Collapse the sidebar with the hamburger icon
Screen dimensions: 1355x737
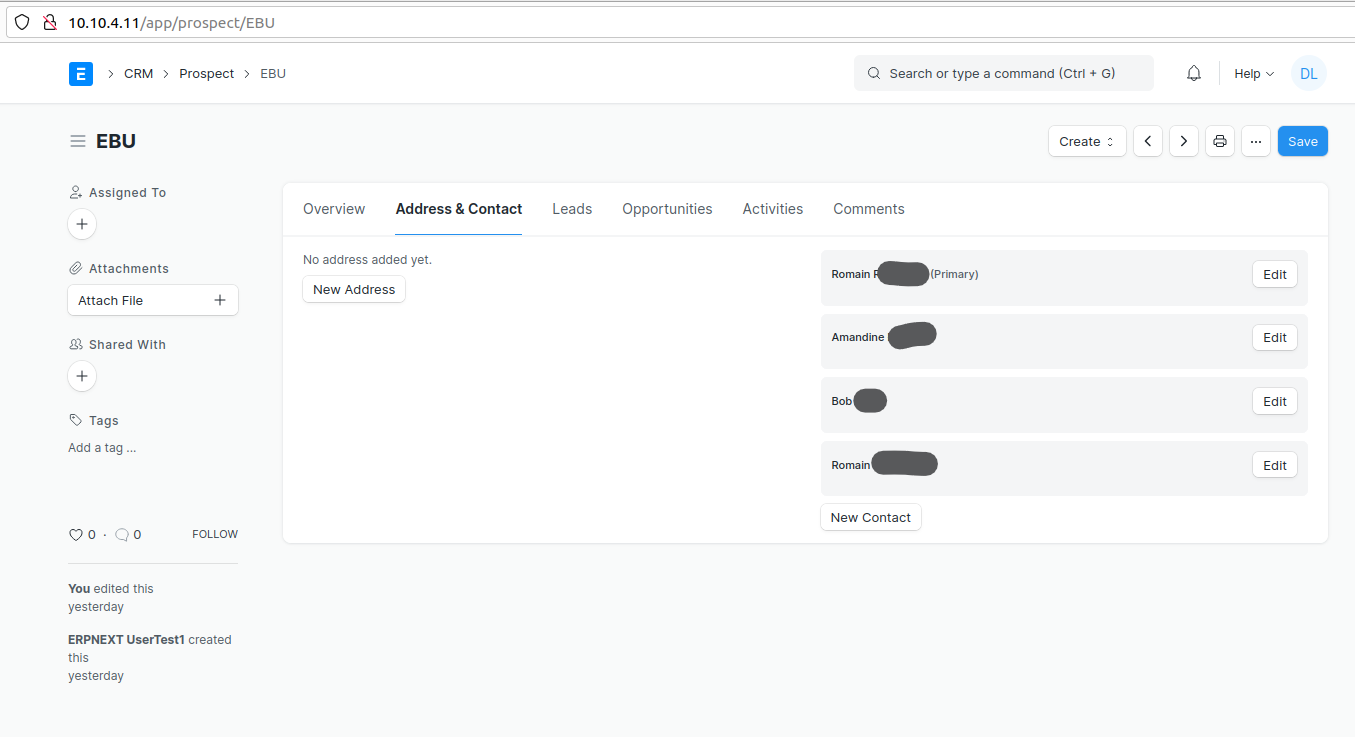(77, 140)
